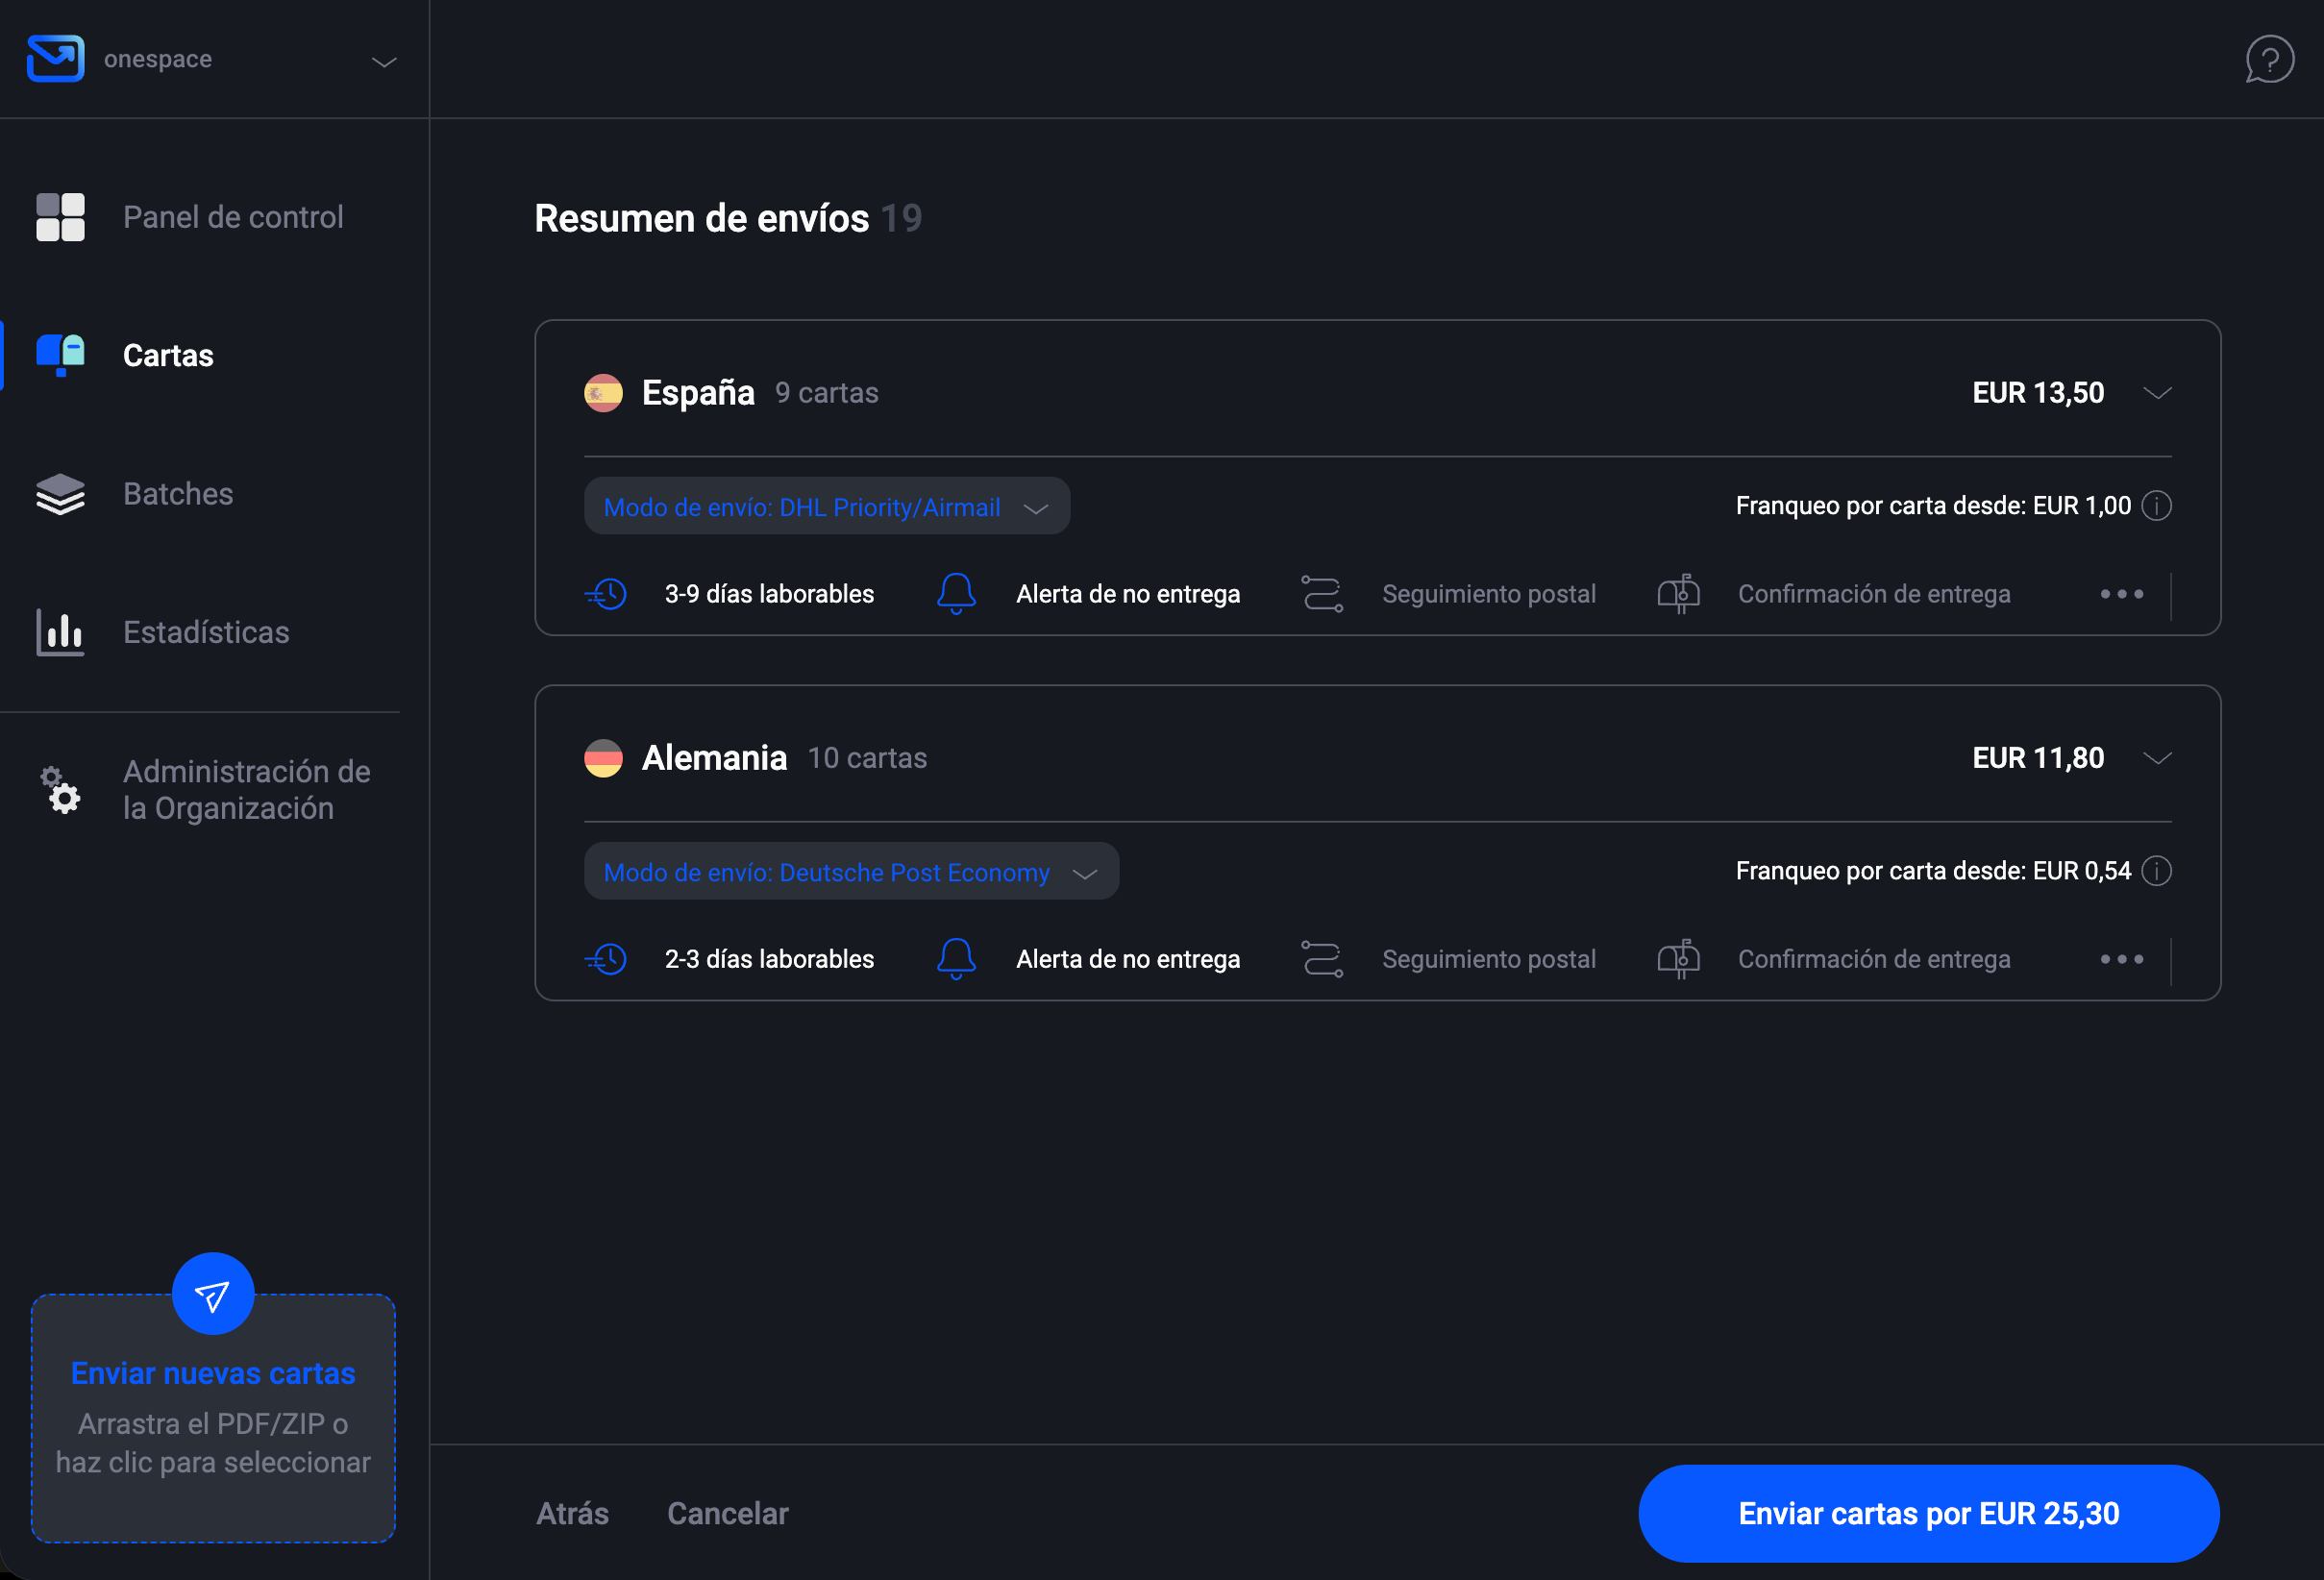
Task: Click the onespace mail logo icon
Action: (55, 59)
